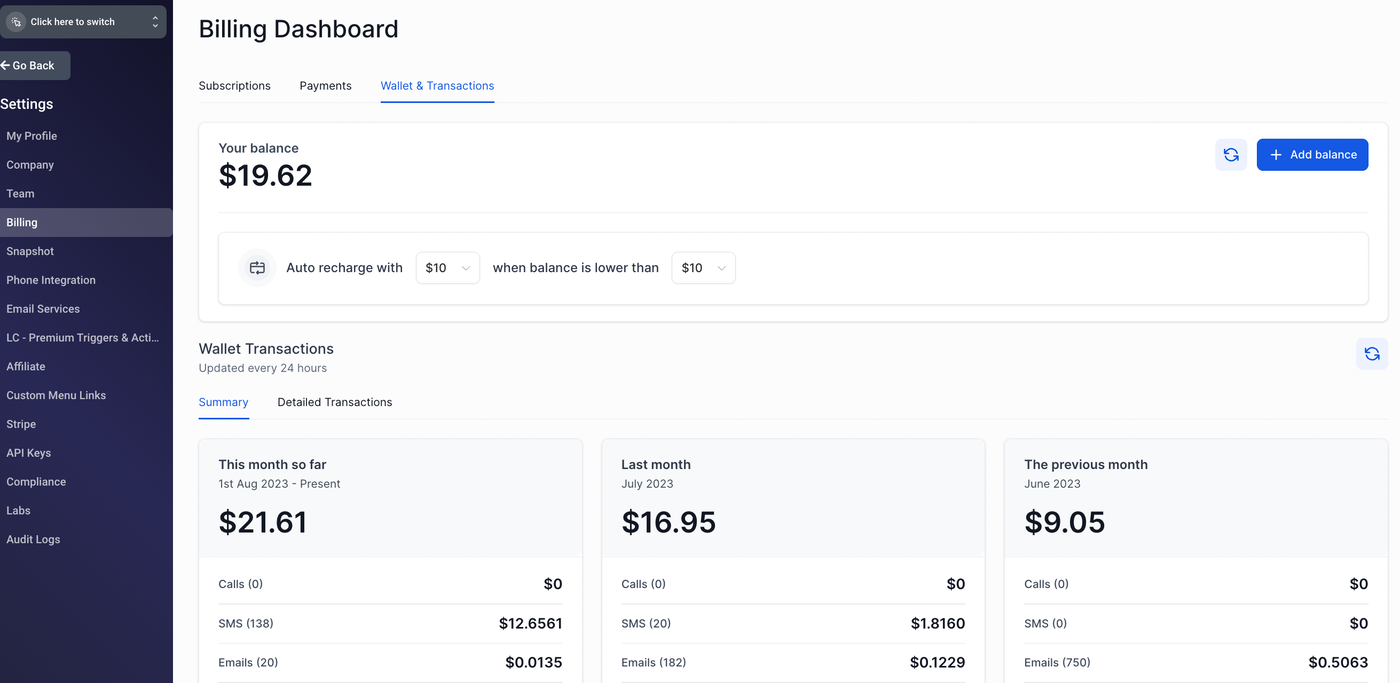This screenshot has height=683, width=1400.
Task: Click the Go Back button
Action: tap(34, 66)
